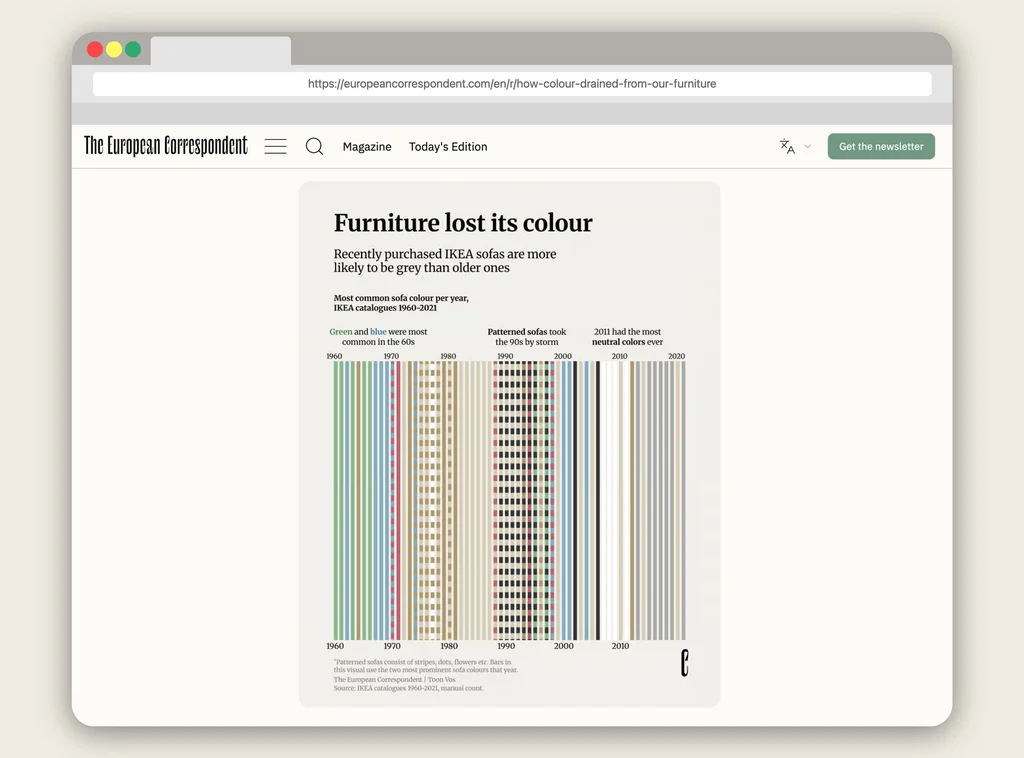Click the black-checkered patterned bars near 1990
1024x758 pixels.
(x=513, y=500)
